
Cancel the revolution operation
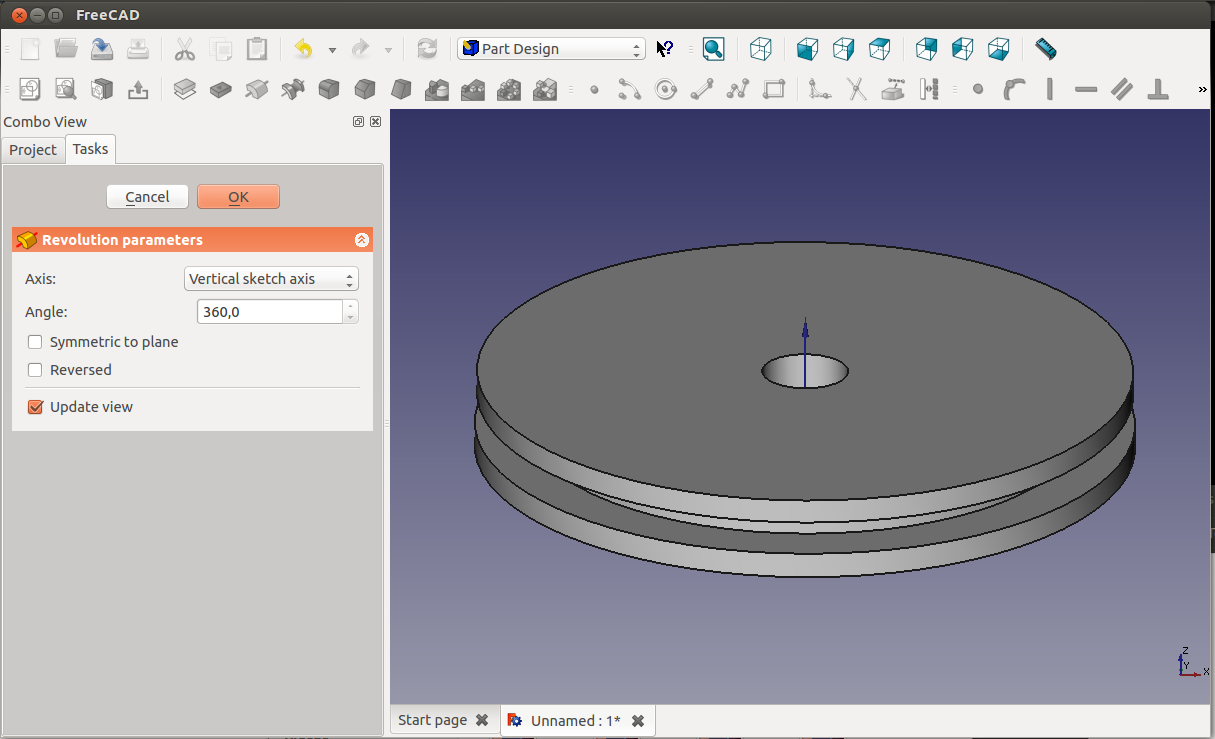point(147,197)
